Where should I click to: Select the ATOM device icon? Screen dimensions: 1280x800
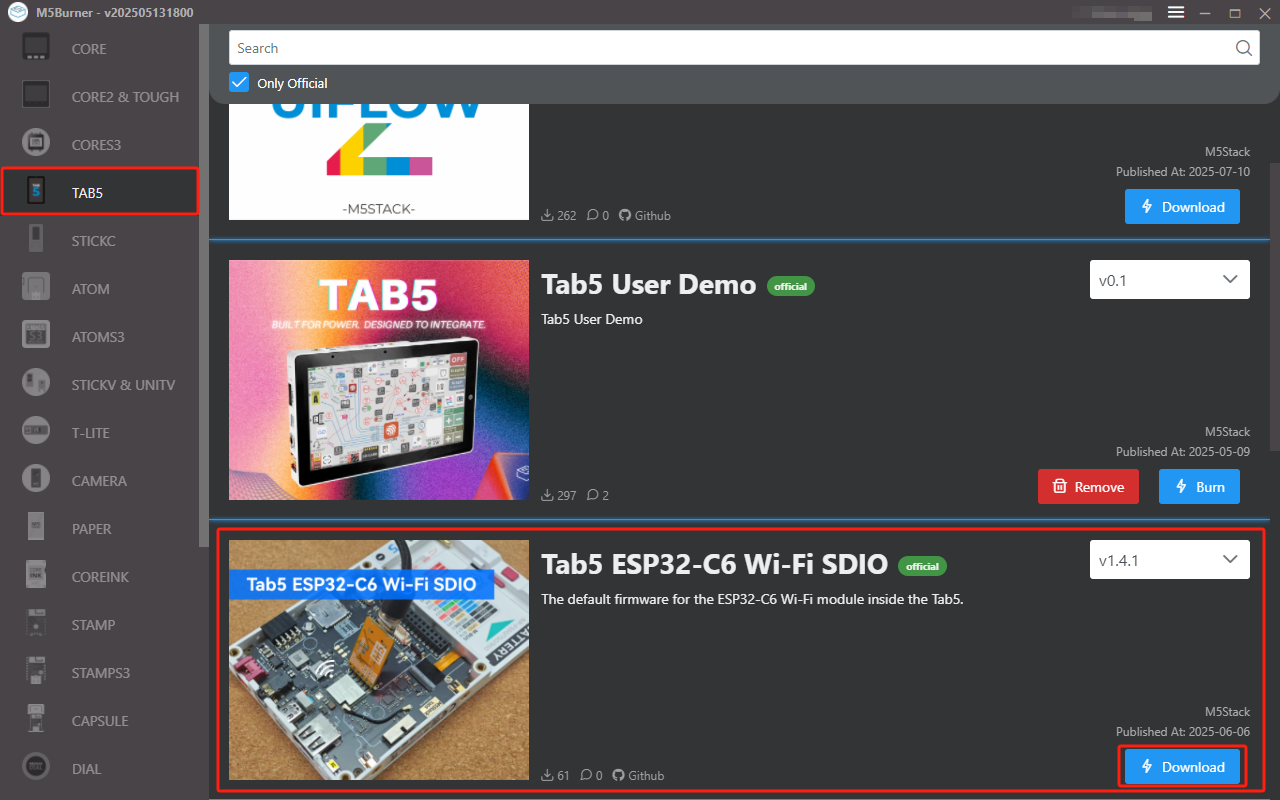click(x=36, y=288)
